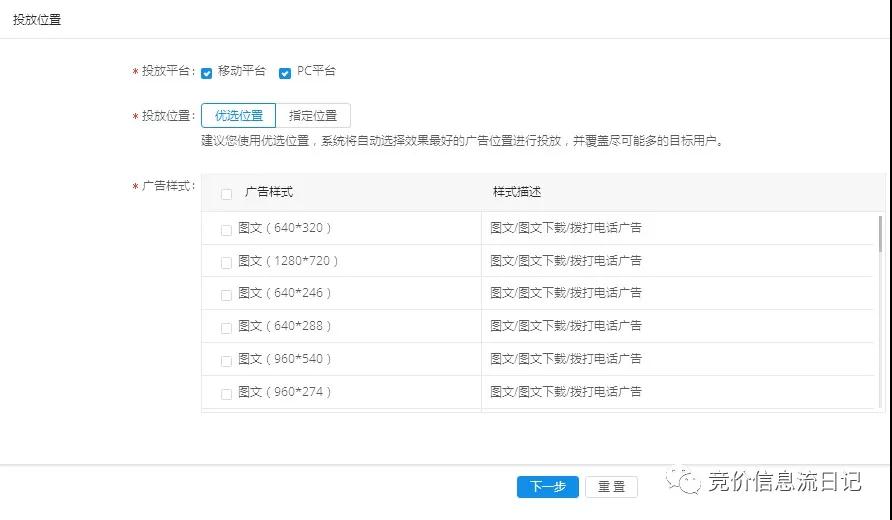Click the 下一步 button
The height and width of the screenshot is (520, 892).
(548, 487)
